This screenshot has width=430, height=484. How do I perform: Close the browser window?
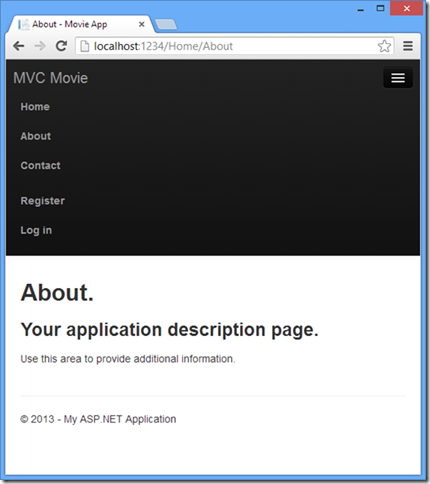pyautogui.click(x=407, y=9)
